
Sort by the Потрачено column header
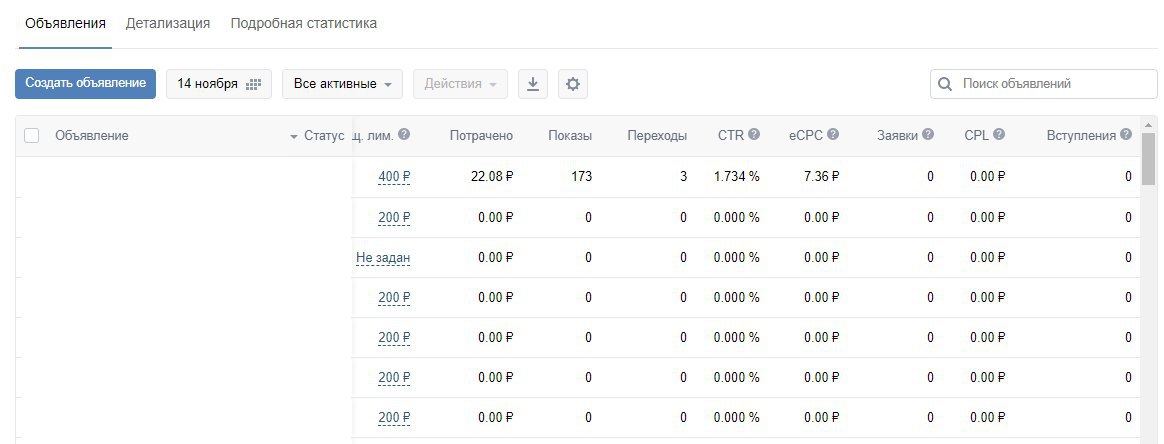481,135
